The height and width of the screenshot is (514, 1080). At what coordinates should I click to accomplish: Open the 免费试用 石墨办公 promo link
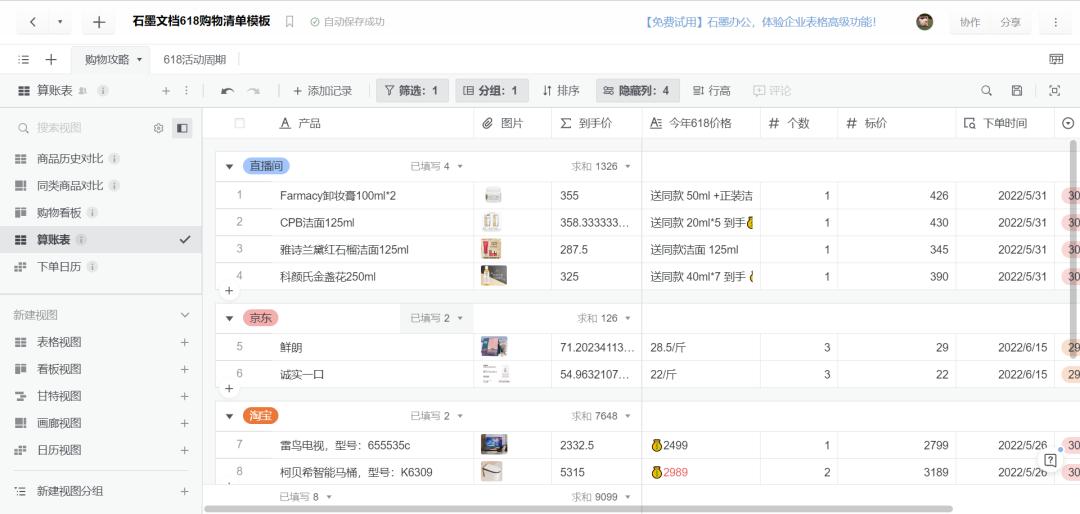tap(760, 22)
